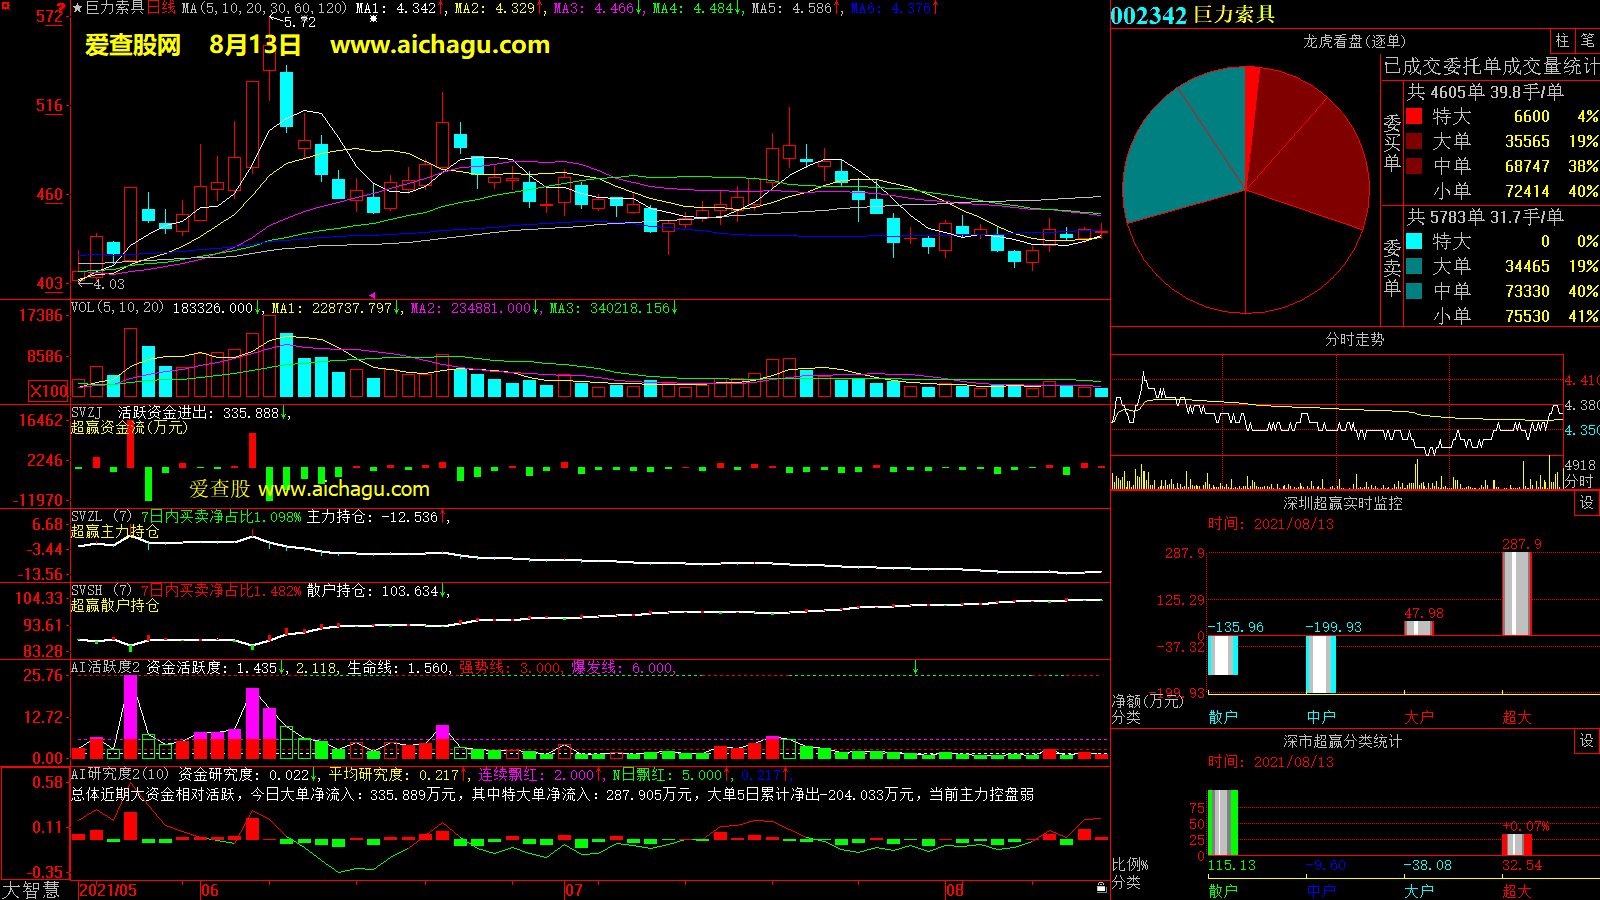Open the 日线 period selector
The height and width of the screenshot is (900, 1600).
pyautogui.click(x=161, y=8)
